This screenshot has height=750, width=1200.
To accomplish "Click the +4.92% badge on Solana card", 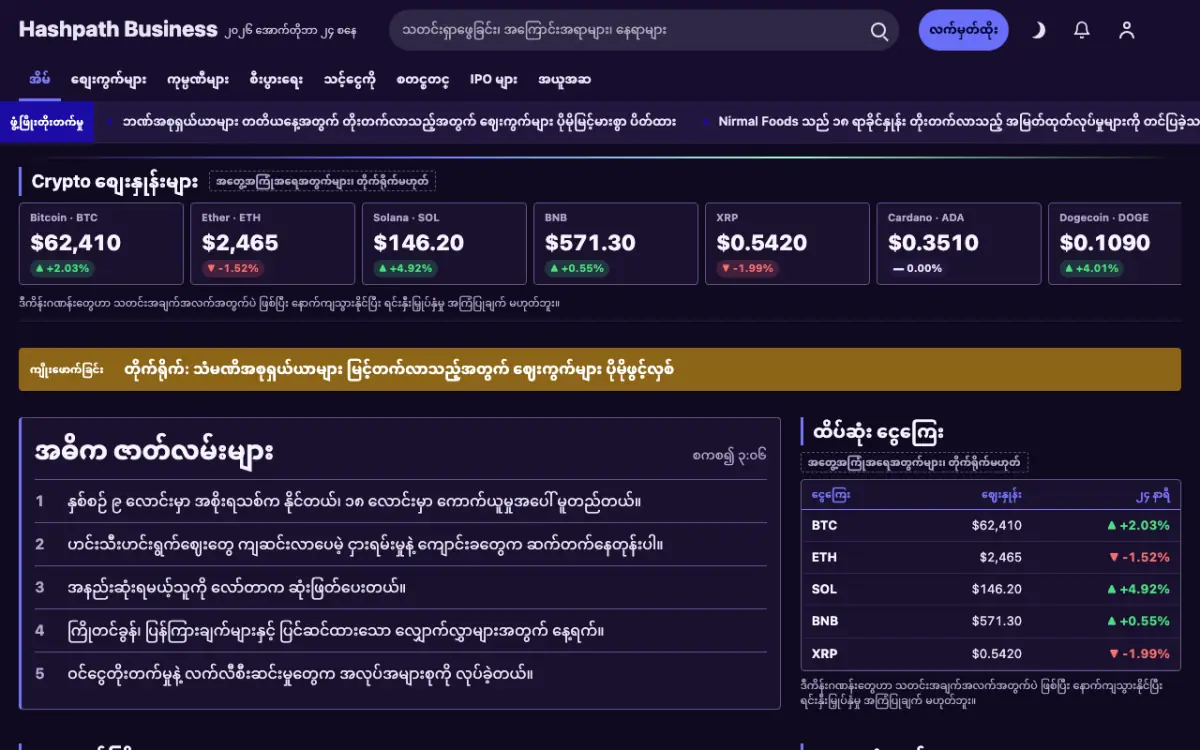I will point(405,268).
